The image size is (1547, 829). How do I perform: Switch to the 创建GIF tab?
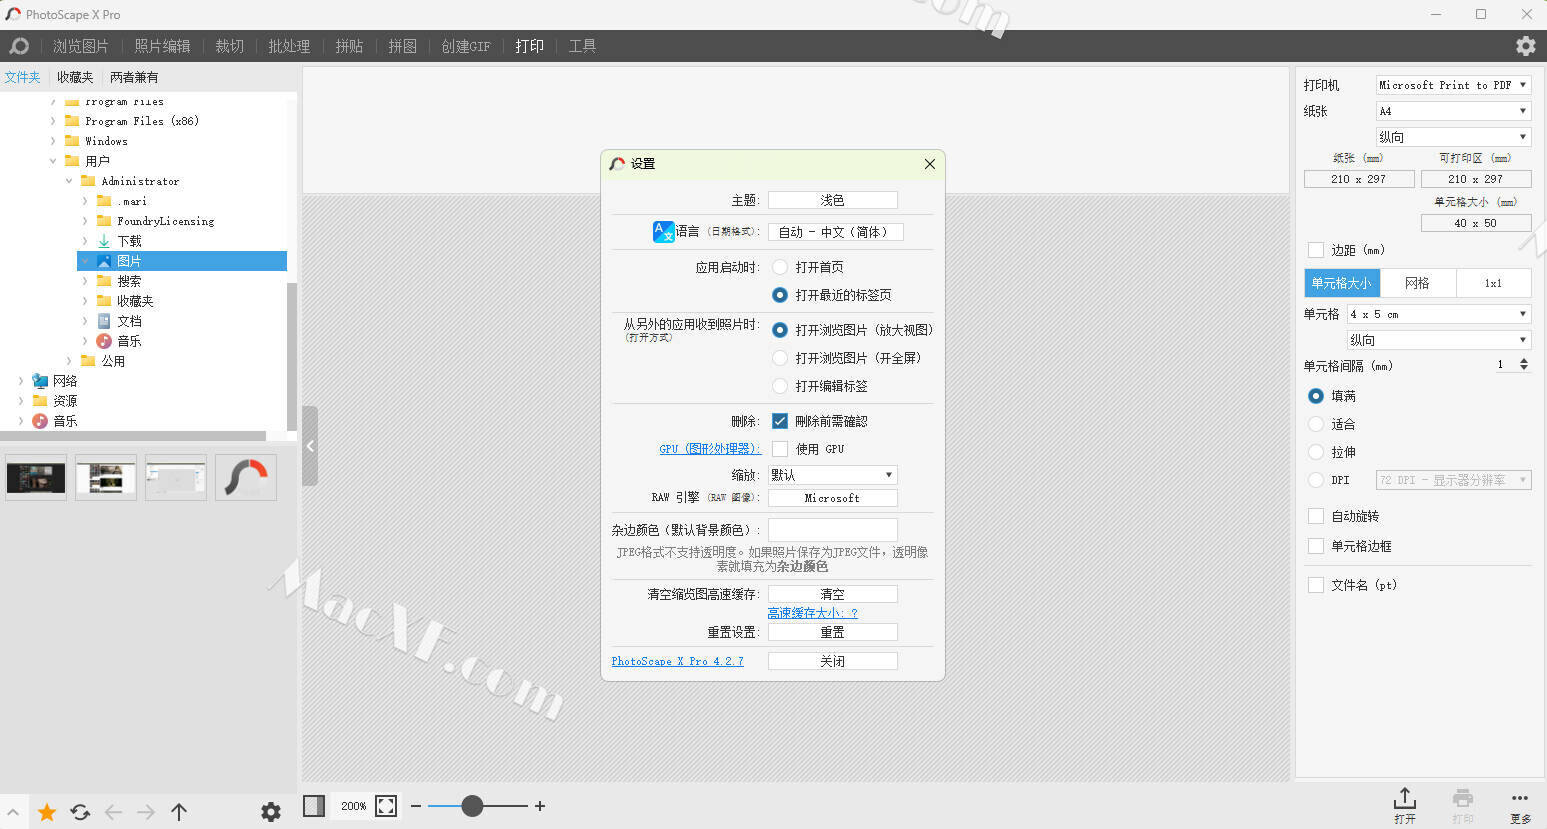coord(466,46)
